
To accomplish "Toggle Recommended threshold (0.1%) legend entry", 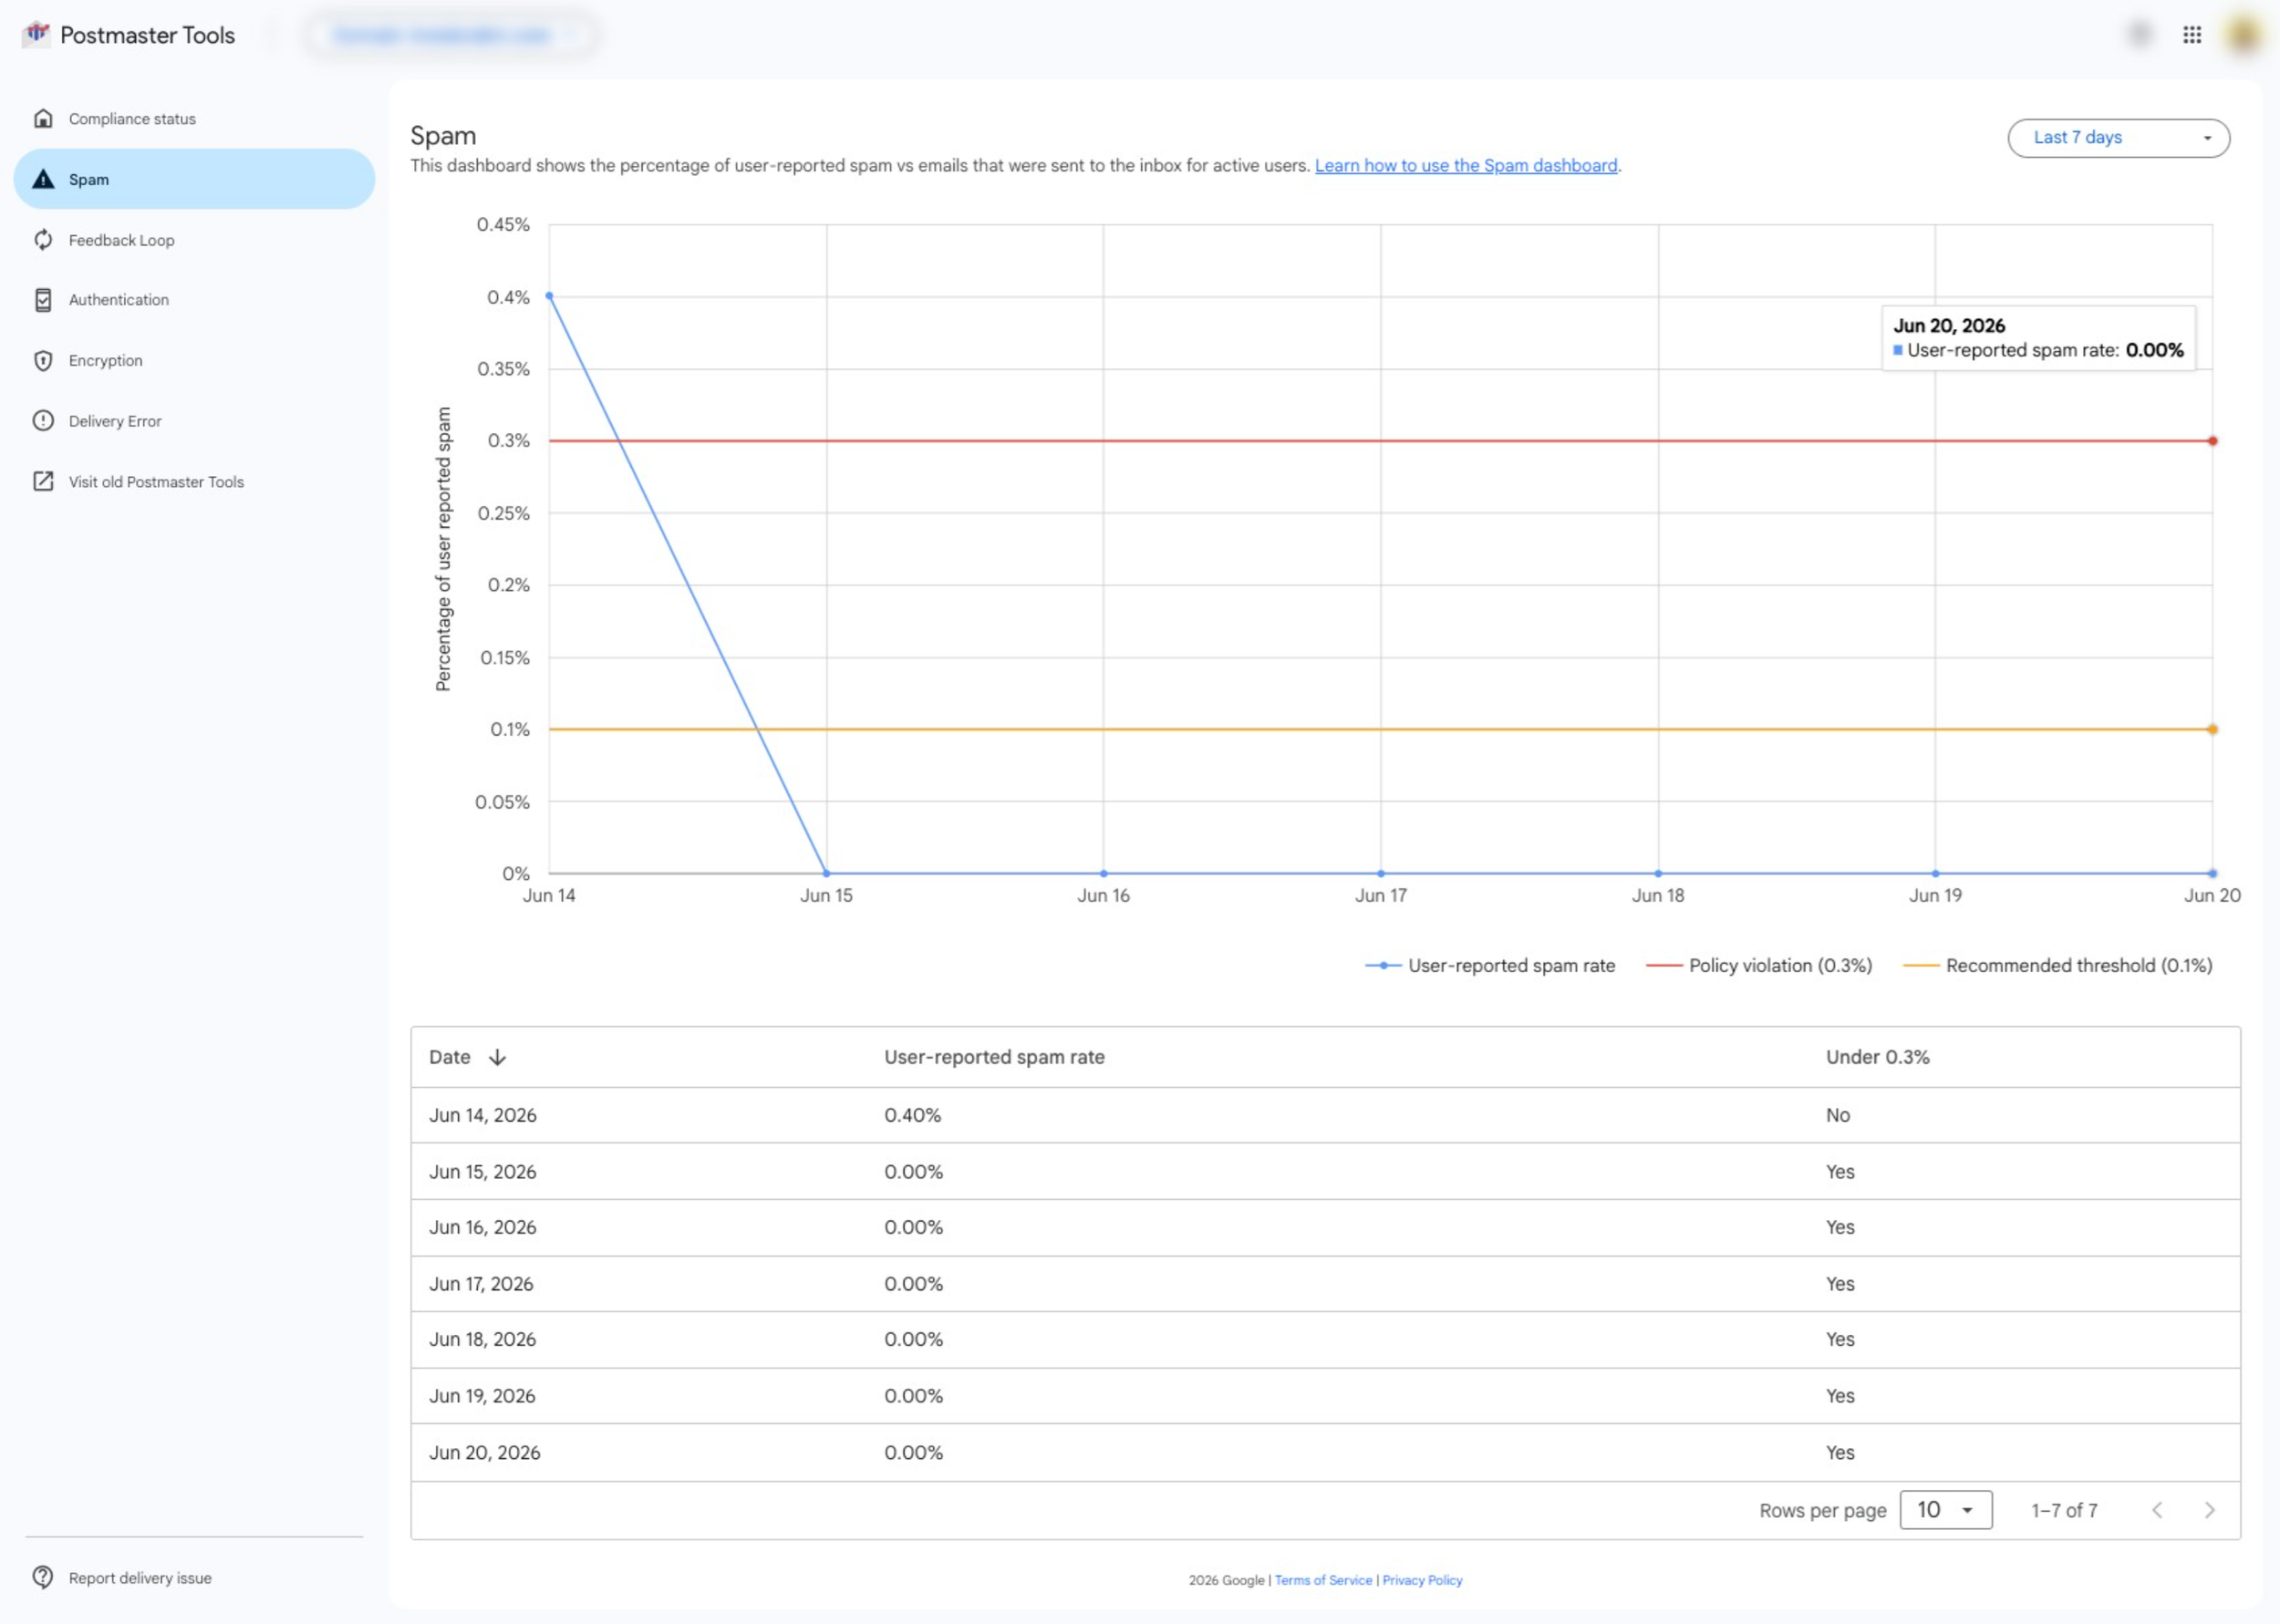I will click(2057, 965).
